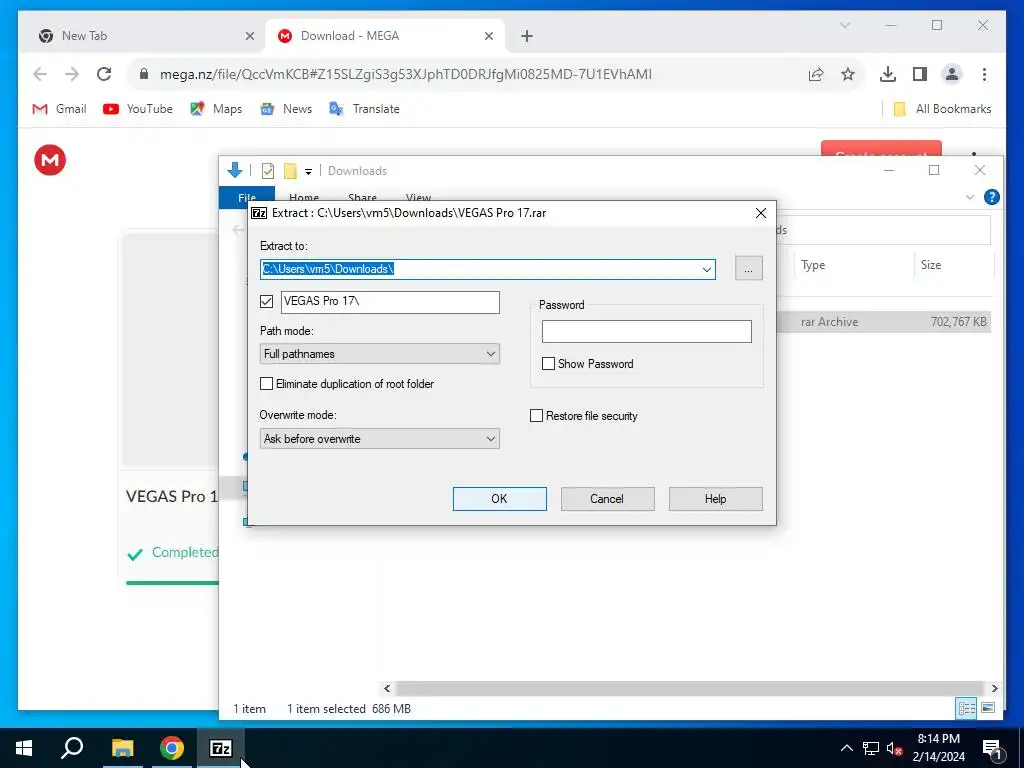The width and height of the screenshot is (1024, 768).
Task: Browse for extract folder with ellipsis button
Action: pos(748,268)
